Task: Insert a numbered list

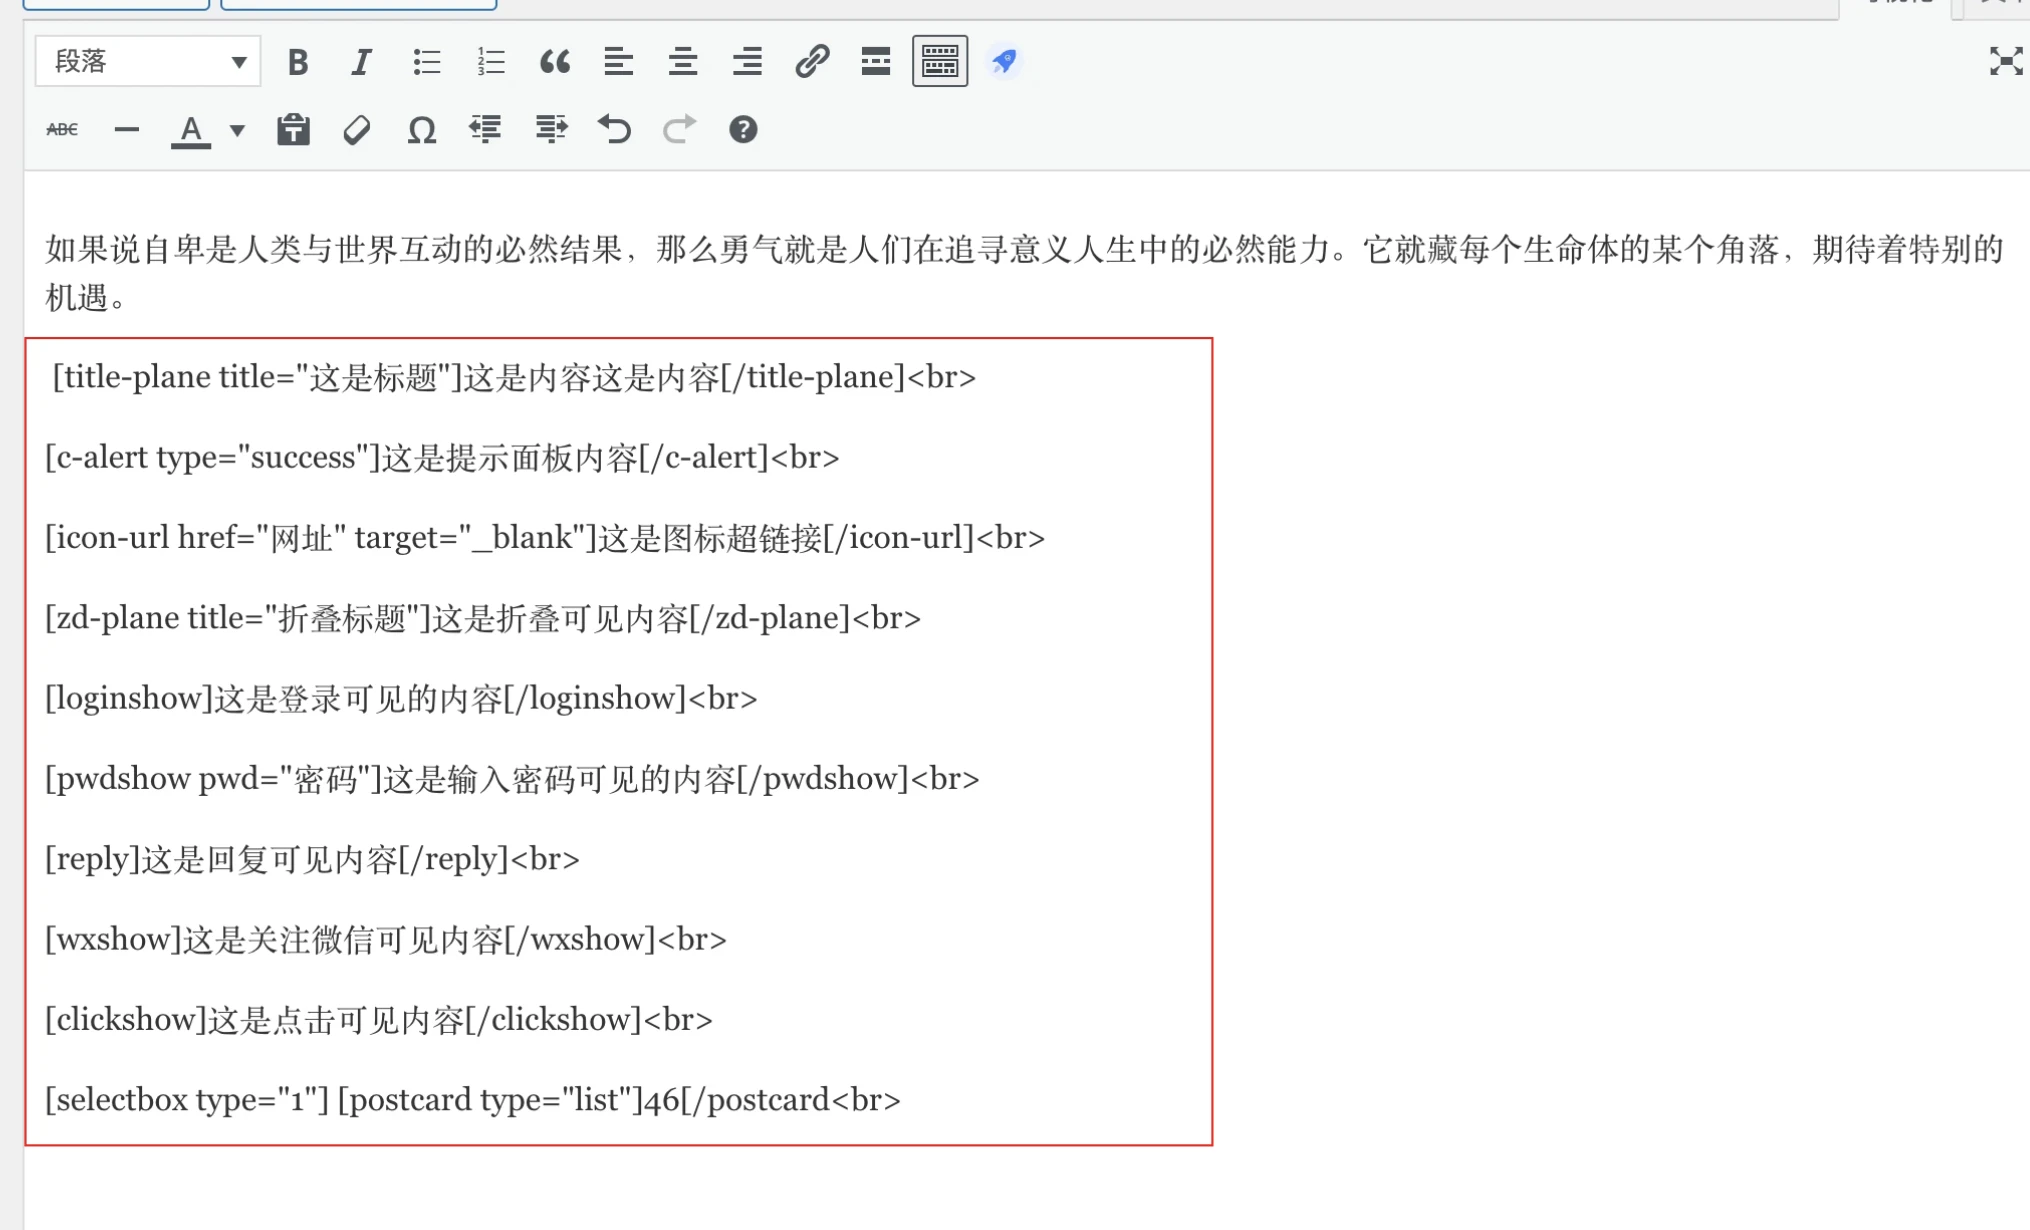Action: tap(490, 62)
